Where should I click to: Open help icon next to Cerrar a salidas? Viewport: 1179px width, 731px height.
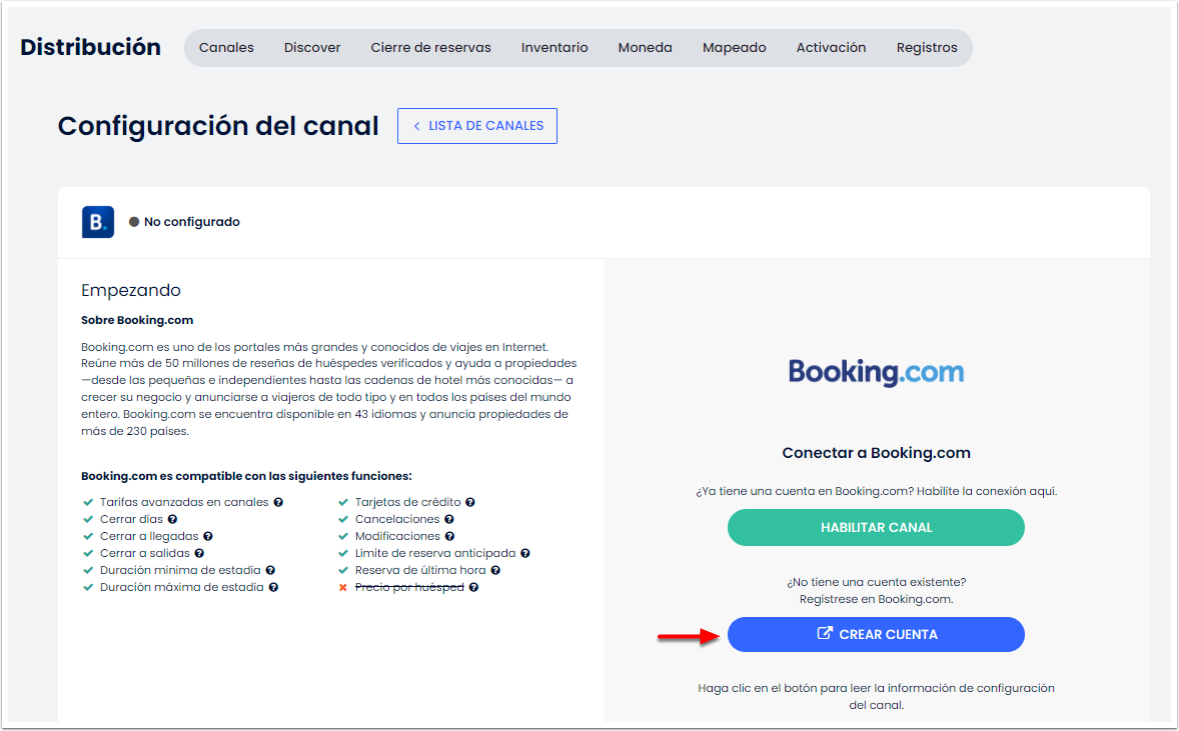pos(199,554)
